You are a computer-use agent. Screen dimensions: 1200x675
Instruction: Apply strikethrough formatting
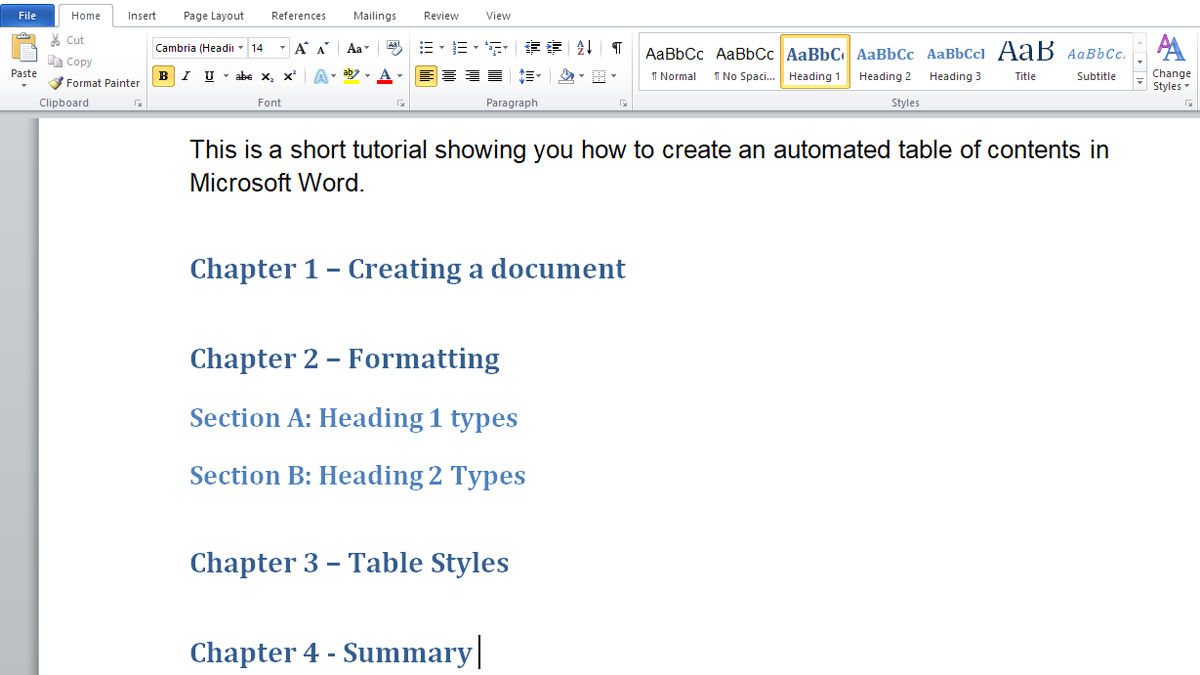click(x=244, y=76)
